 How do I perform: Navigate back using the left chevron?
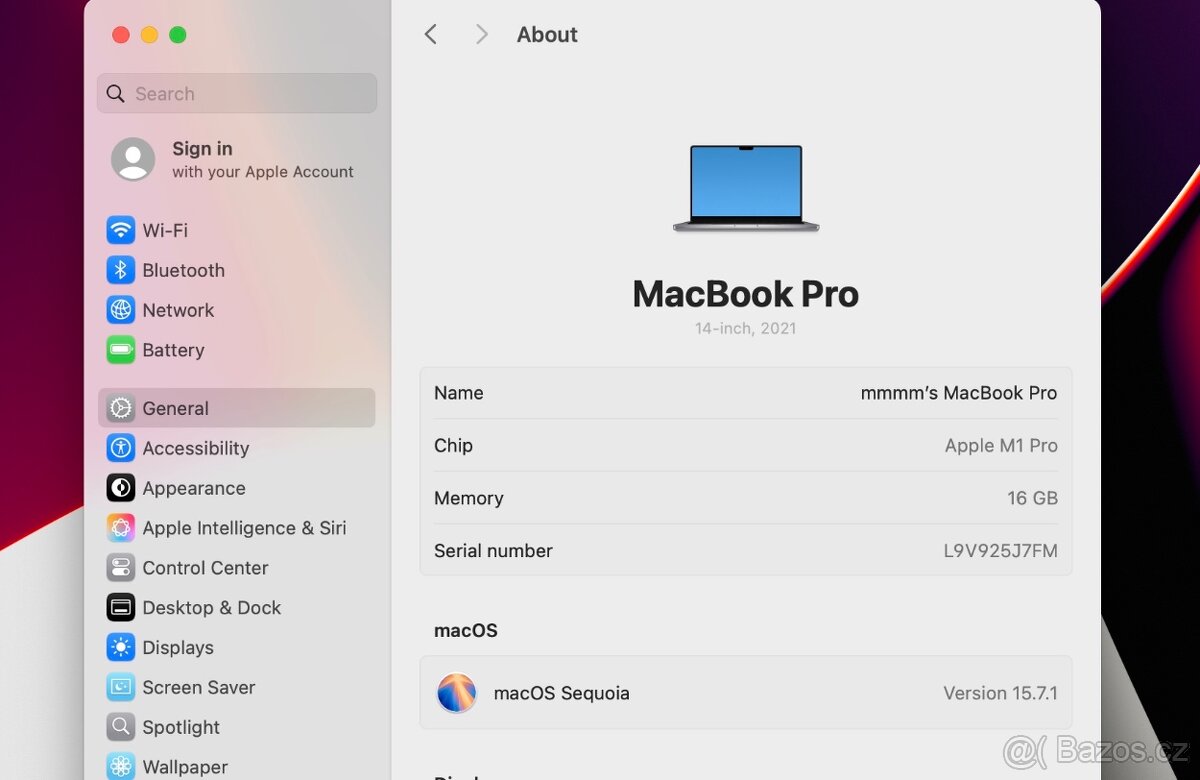(x=430, y=34)
